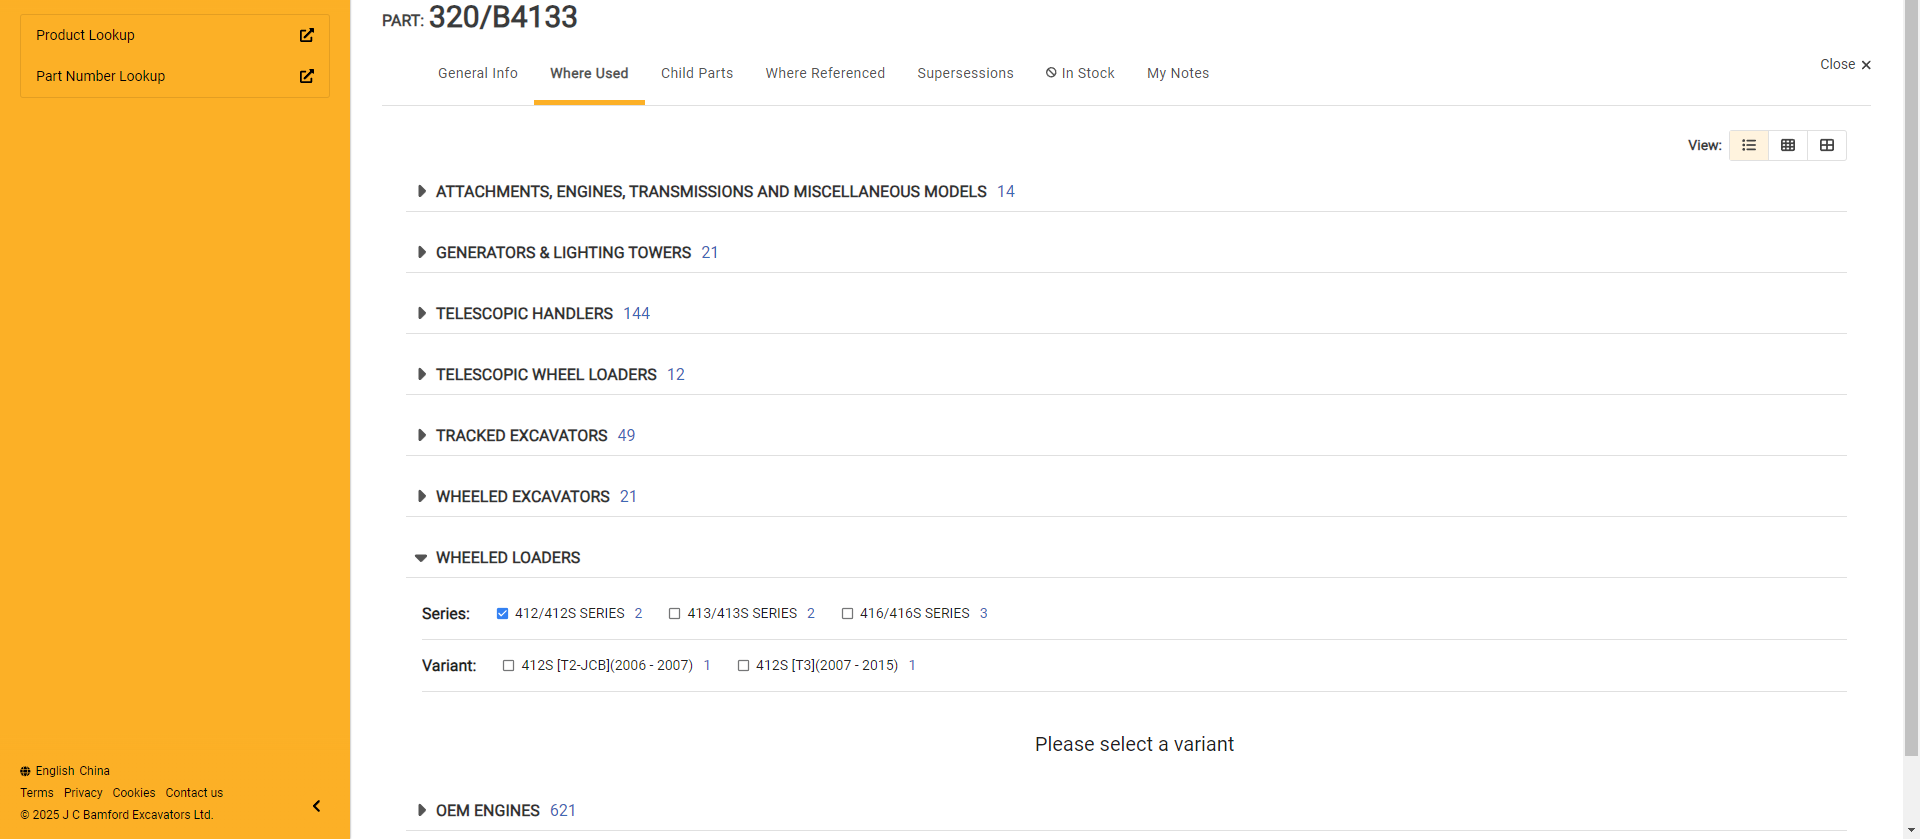Collapse the sidebar with the chevron arrow
Image resolution: width=1920 pixels, height=839 pixels.
(x=316, y=806)
